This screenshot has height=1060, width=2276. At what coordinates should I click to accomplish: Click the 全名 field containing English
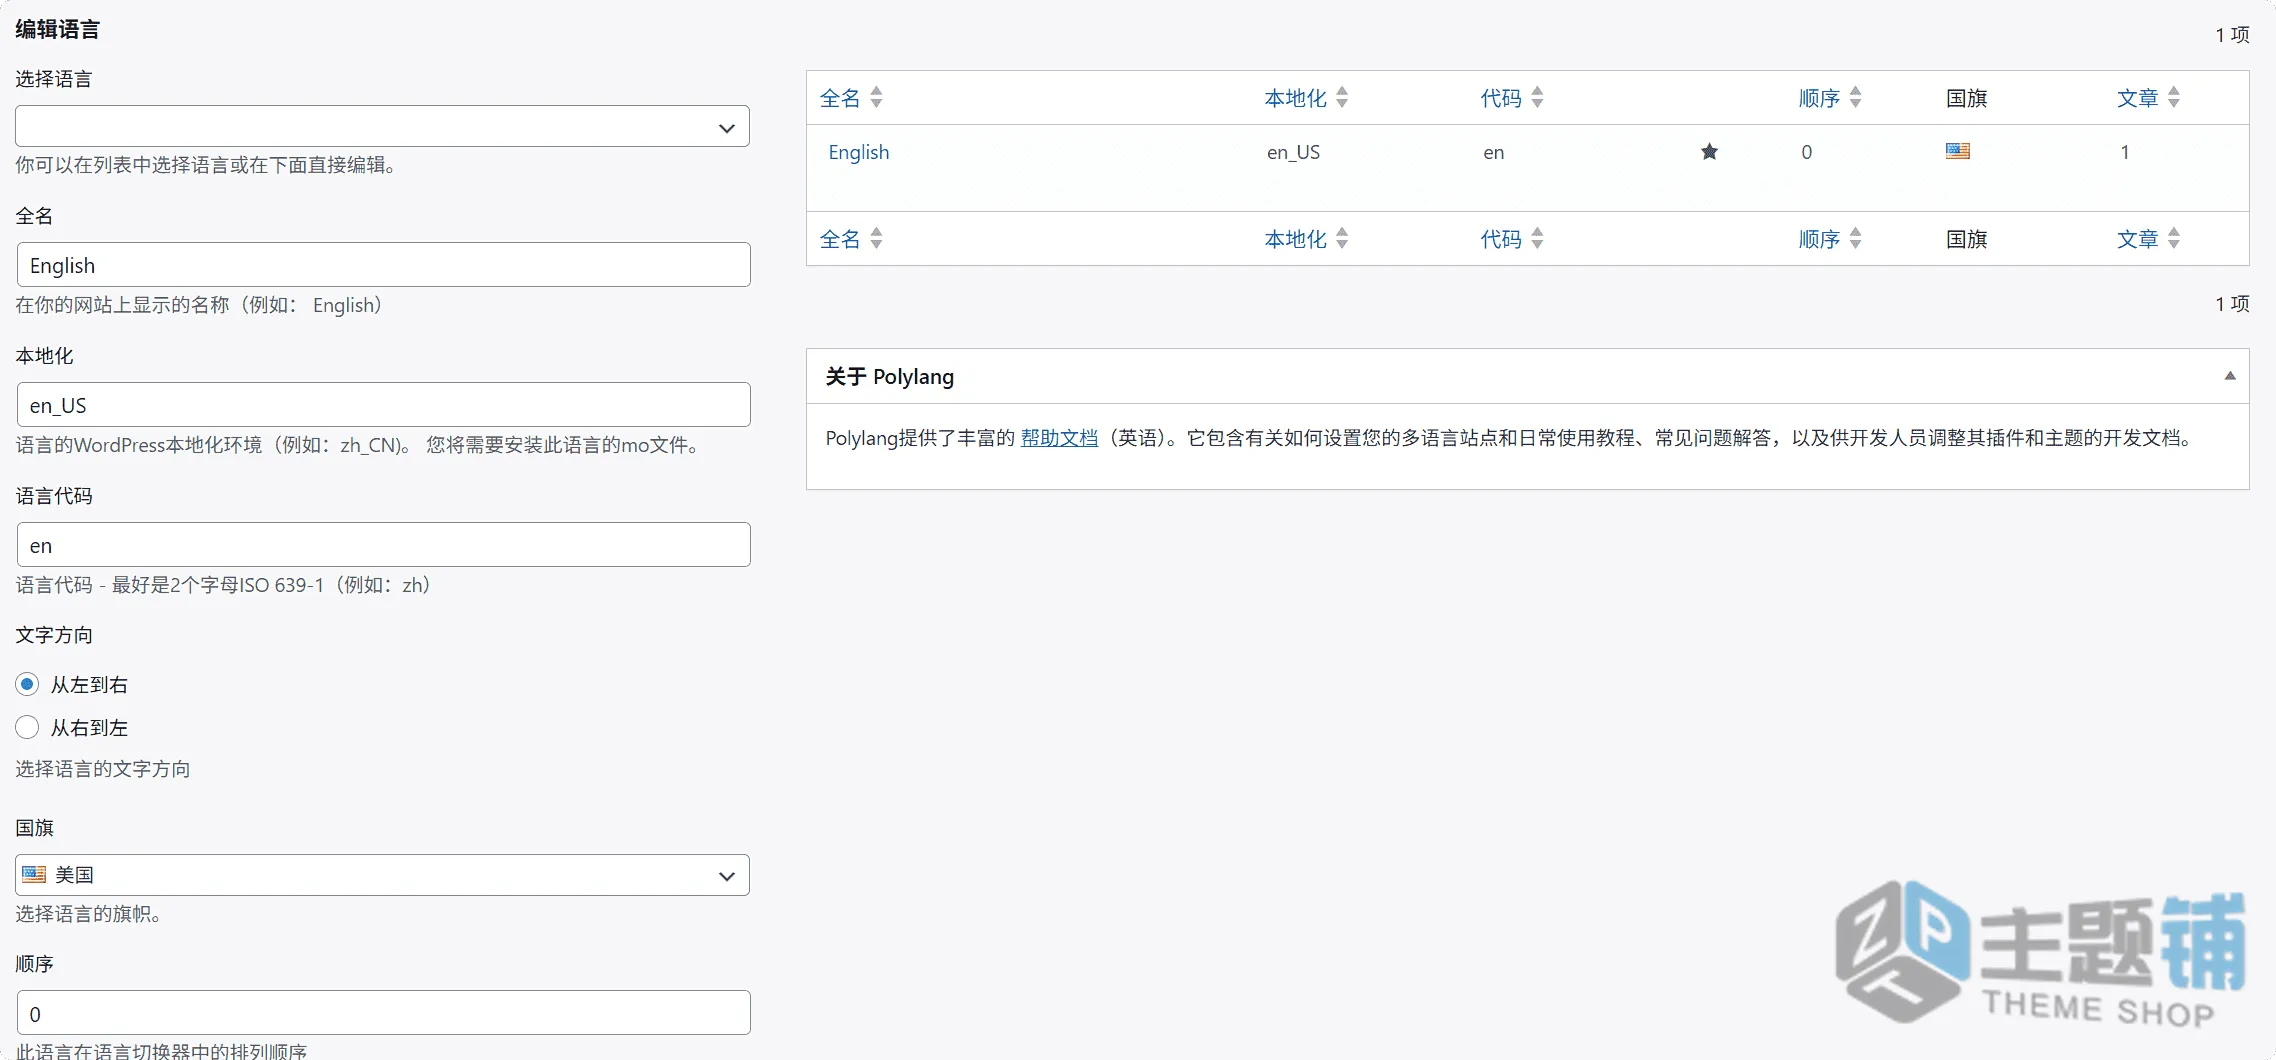pyautogui.click(x=383, y=265)
